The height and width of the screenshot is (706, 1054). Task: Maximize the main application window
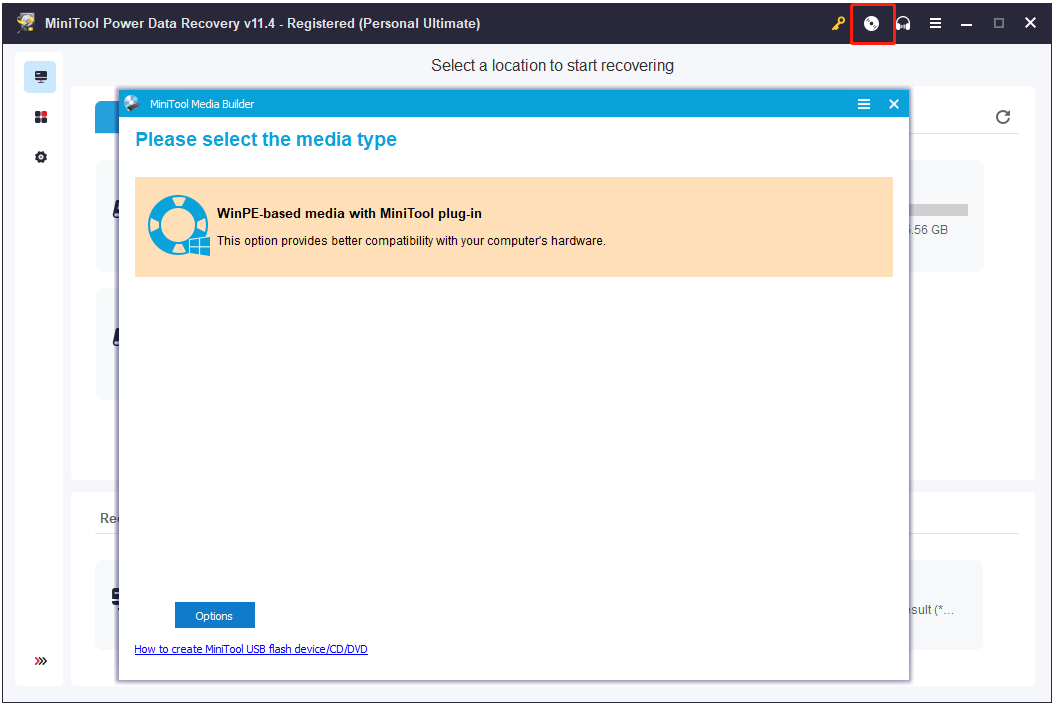click(999, 24)
